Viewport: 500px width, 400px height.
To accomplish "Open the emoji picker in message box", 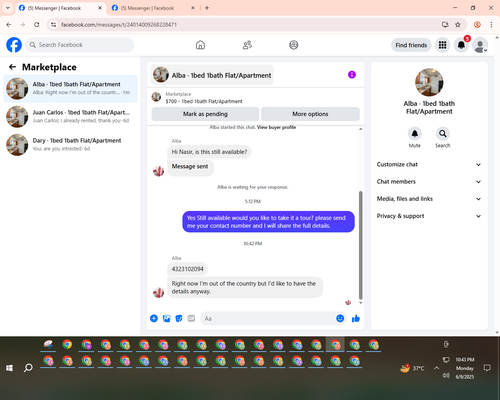I will (340, 318).
